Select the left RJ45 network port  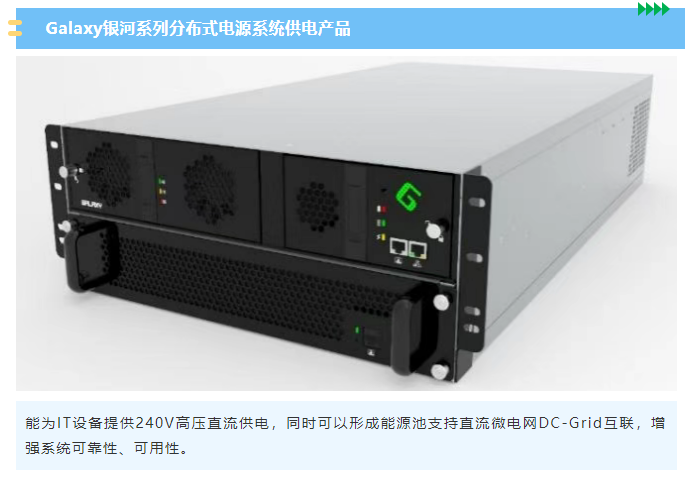click(x=398, y=248)
